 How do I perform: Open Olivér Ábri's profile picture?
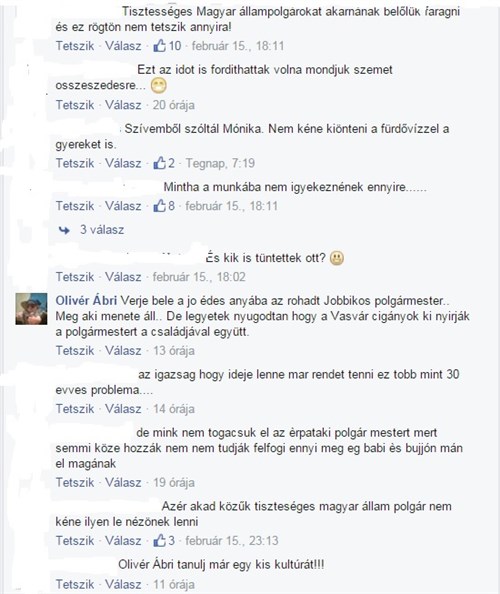click(x=31, y=309)
